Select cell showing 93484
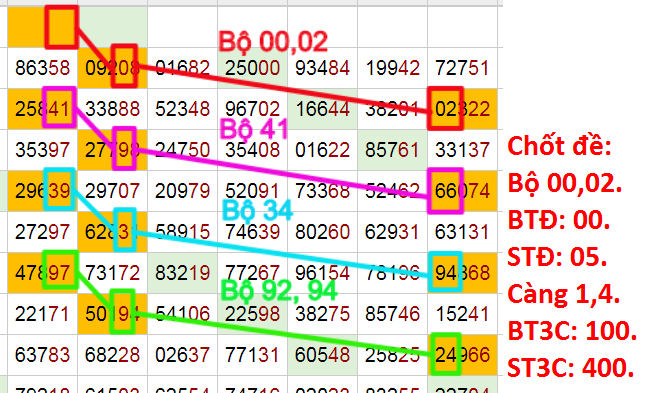The height and width of the screenshot is (393, 648). pos(322,68)
